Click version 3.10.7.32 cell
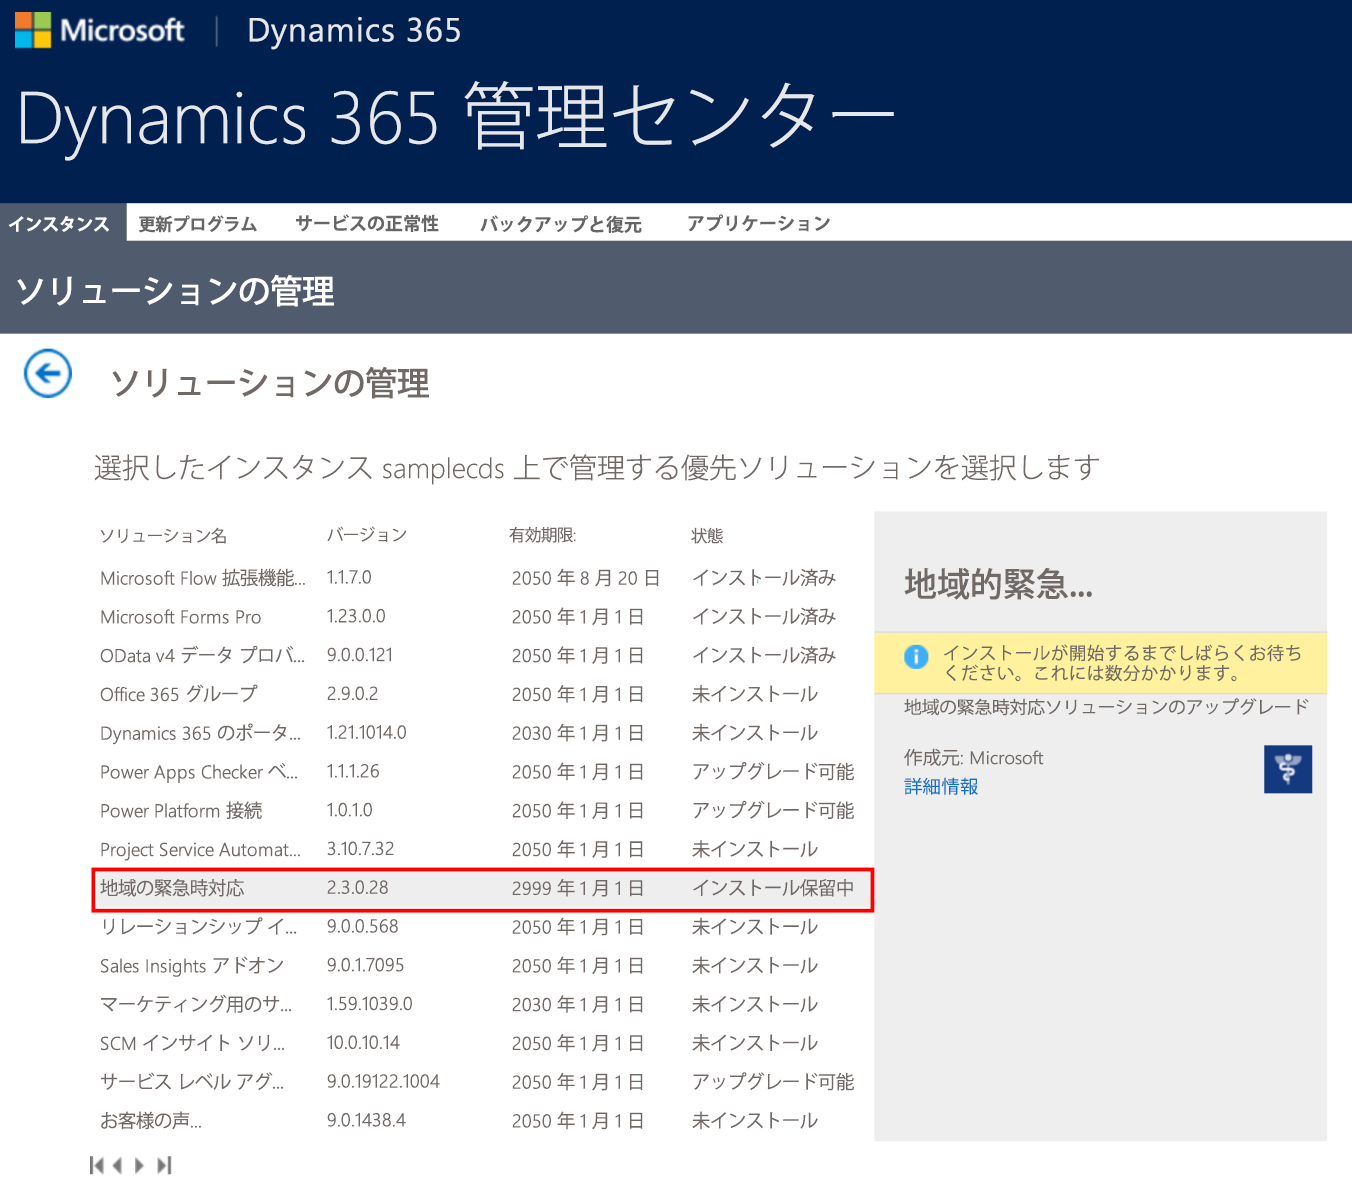 click(x=360, y=849)
